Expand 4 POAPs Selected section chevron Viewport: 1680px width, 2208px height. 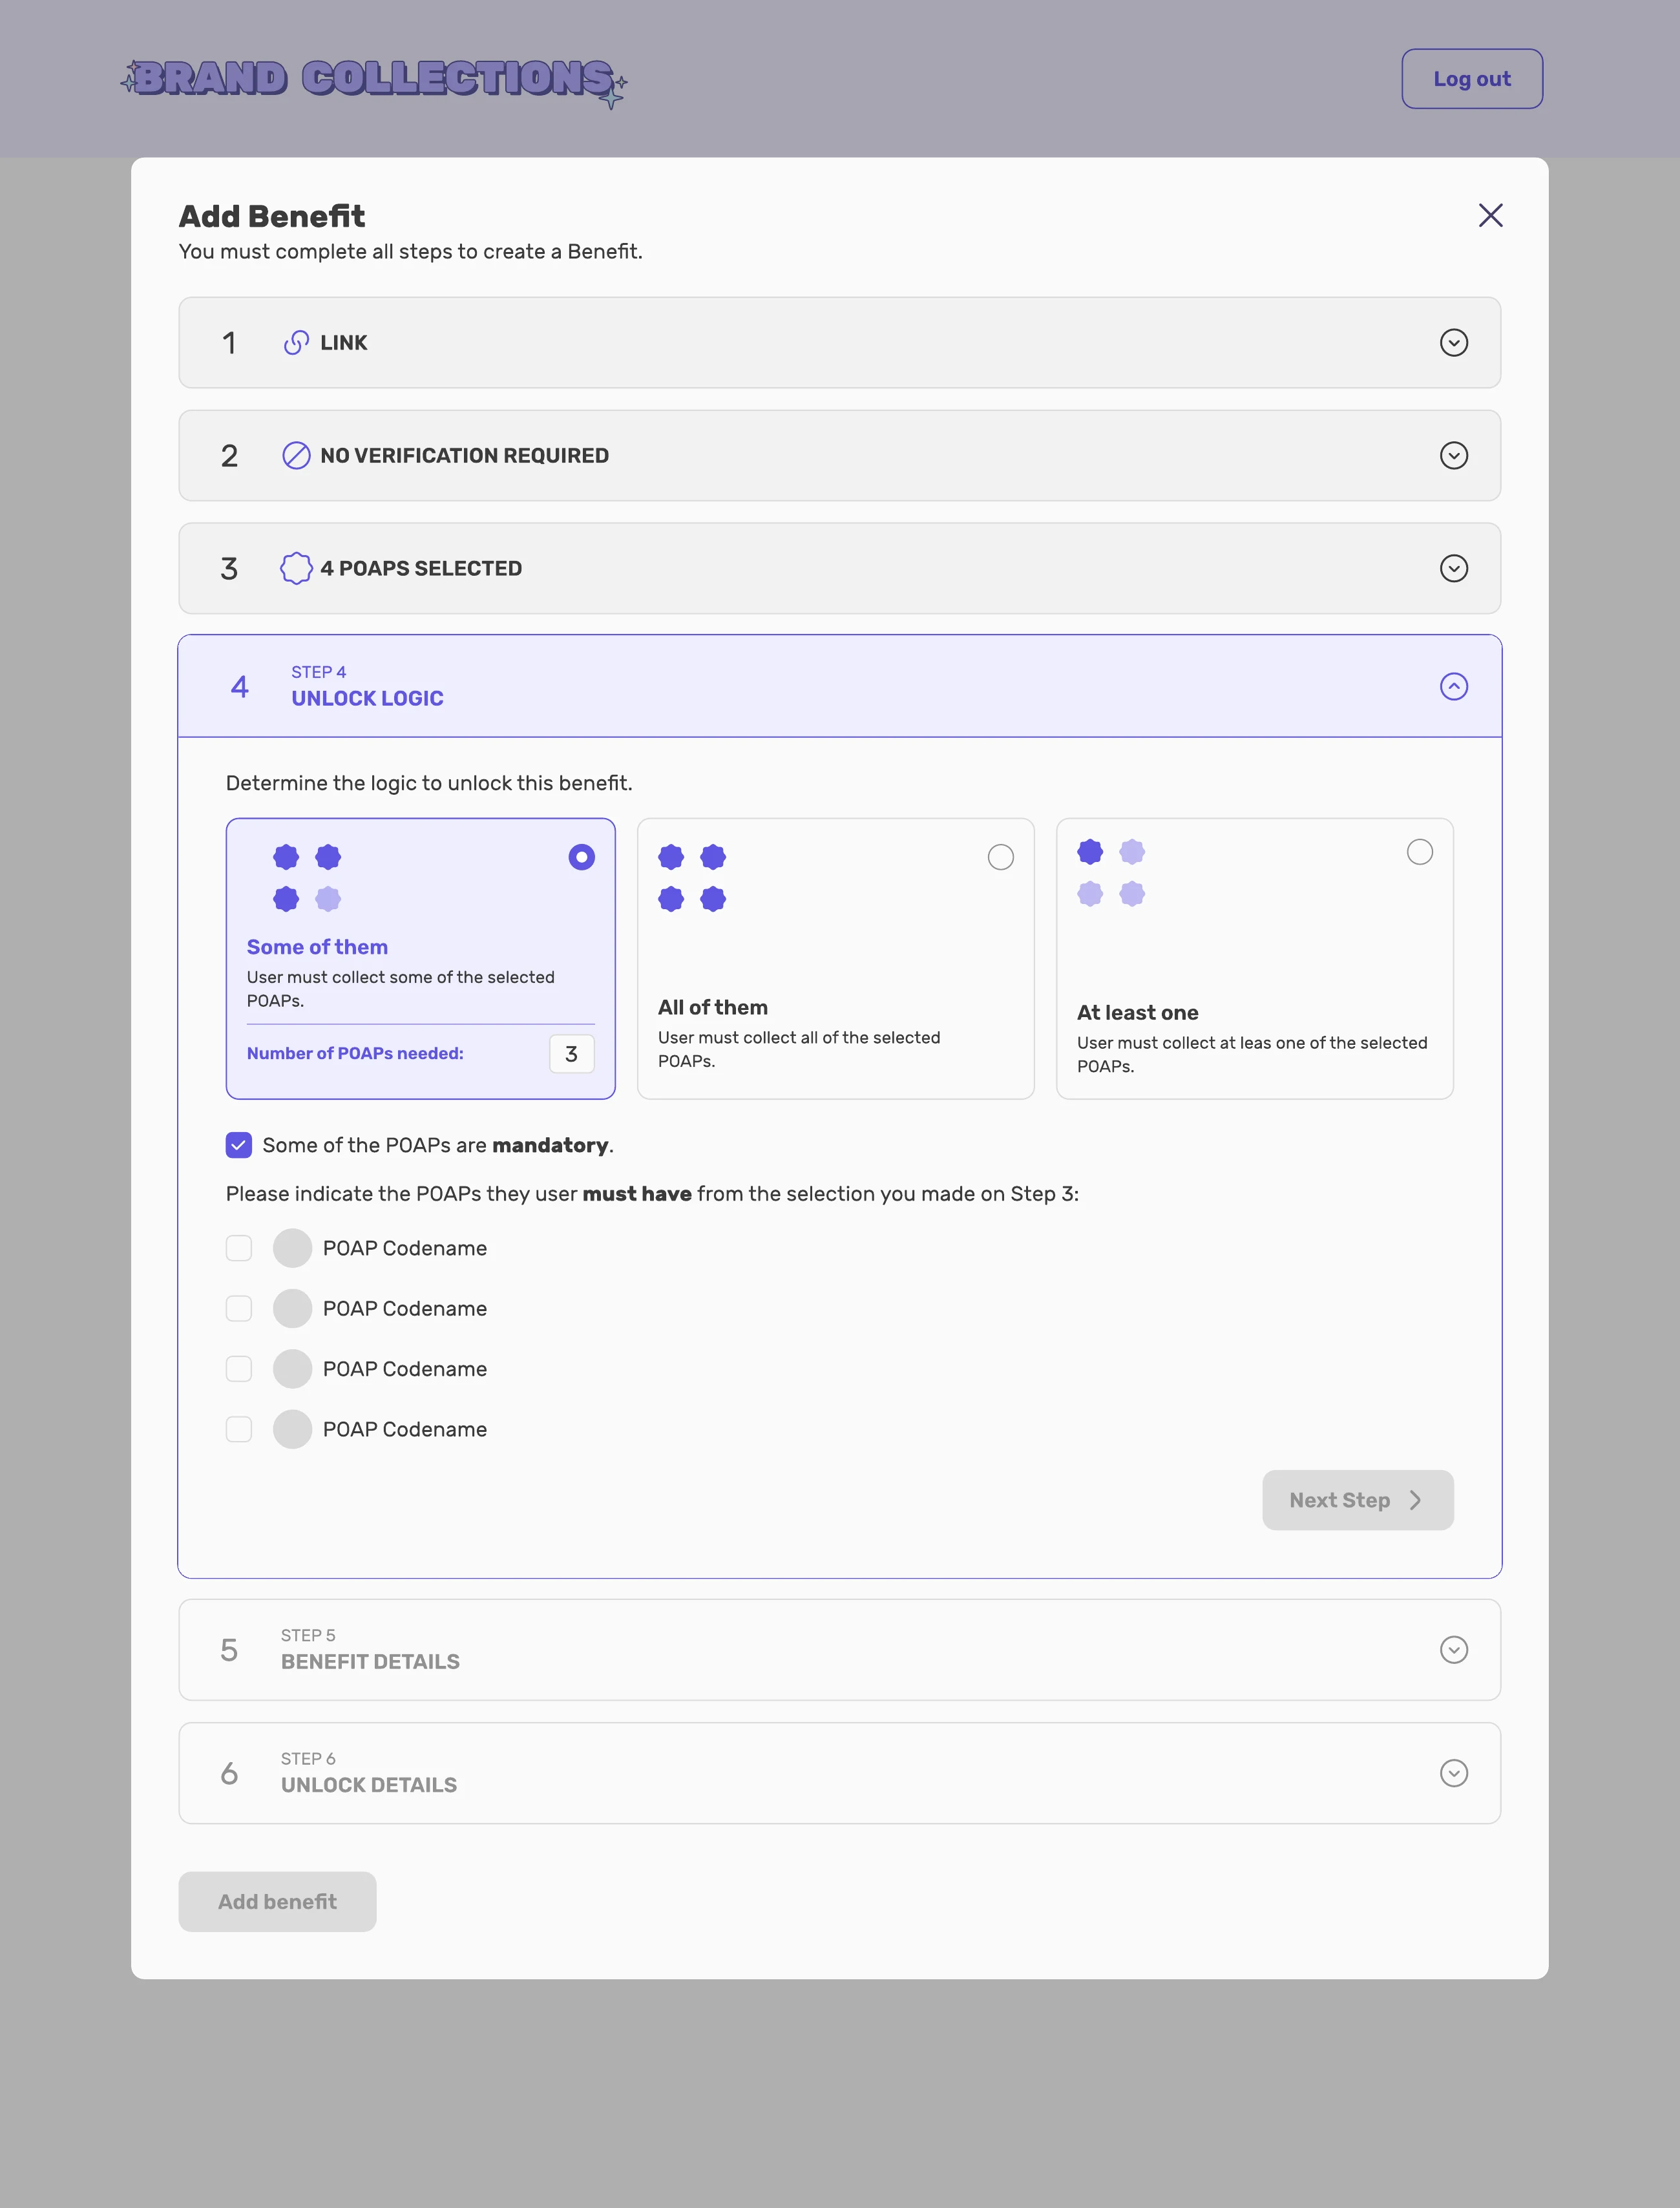1453,568
